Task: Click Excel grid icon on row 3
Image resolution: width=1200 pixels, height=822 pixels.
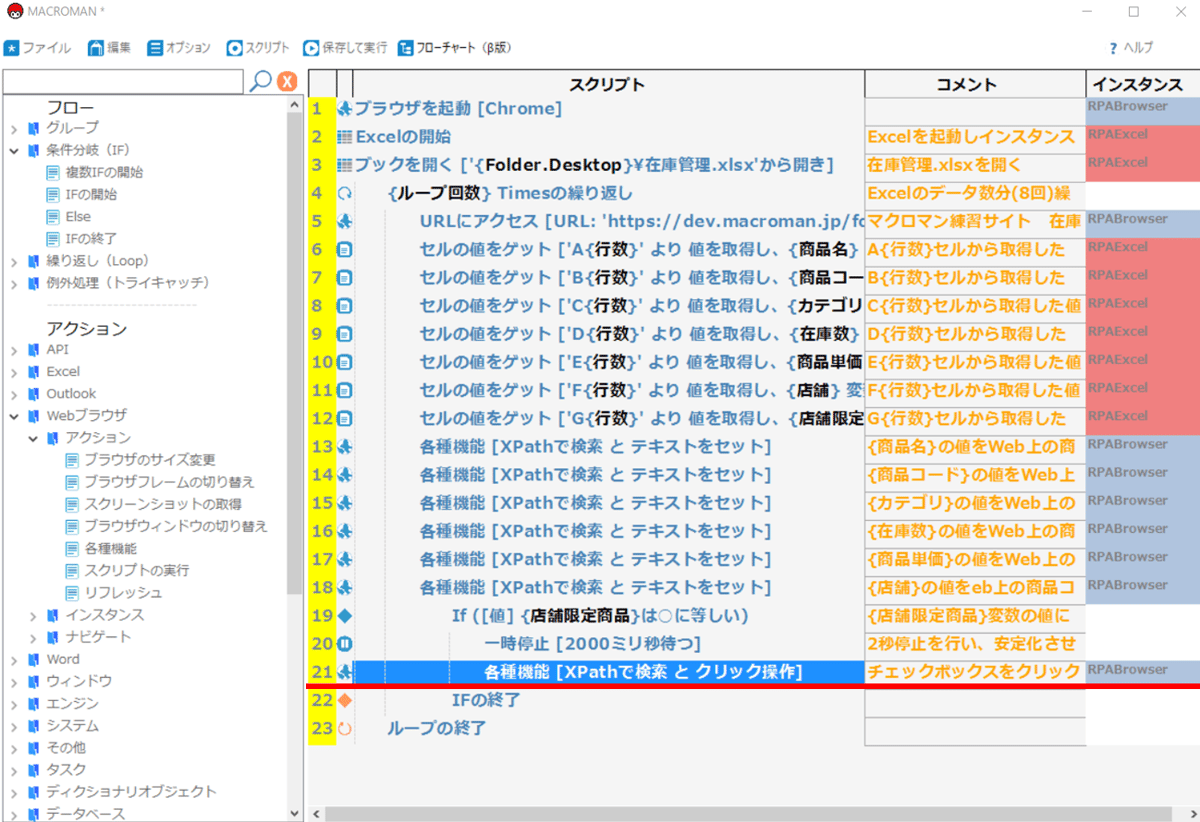Action: coord(345,165)
